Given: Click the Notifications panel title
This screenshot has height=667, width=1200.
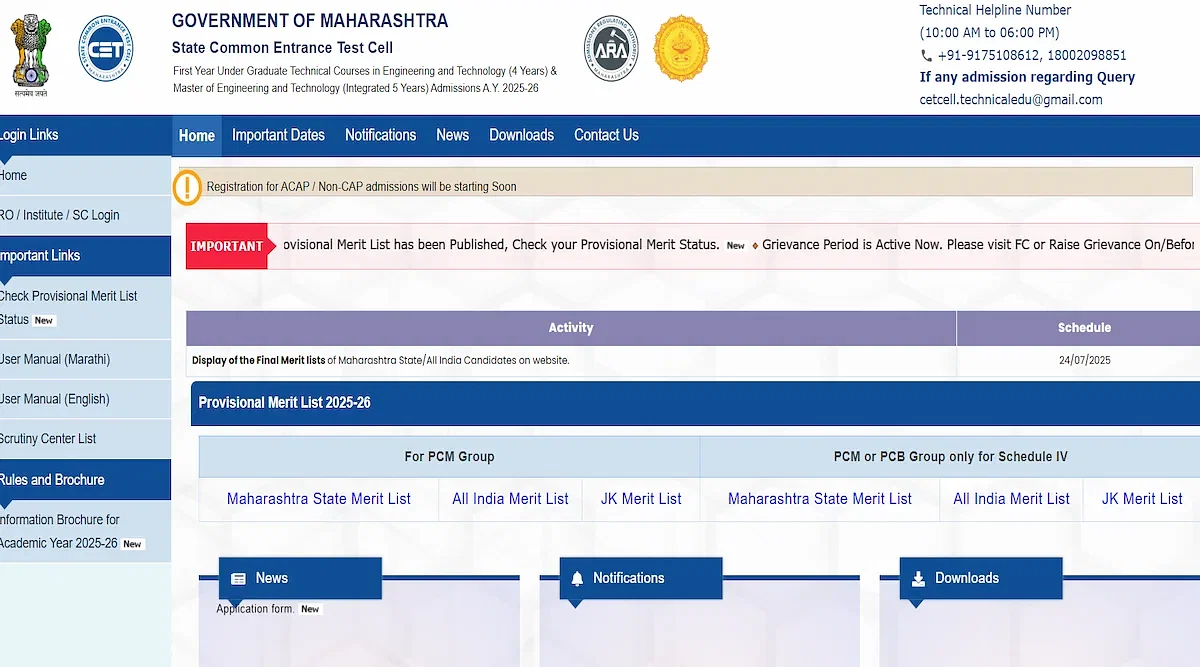Looking at the screenshot, I should [x=628, y=578].
